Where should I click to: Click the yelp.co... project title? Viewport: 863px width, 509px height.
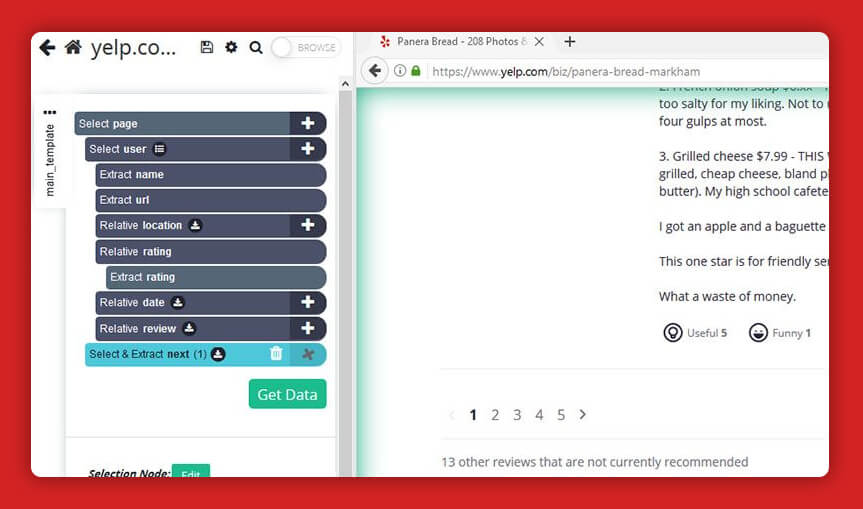pos(133,48)
